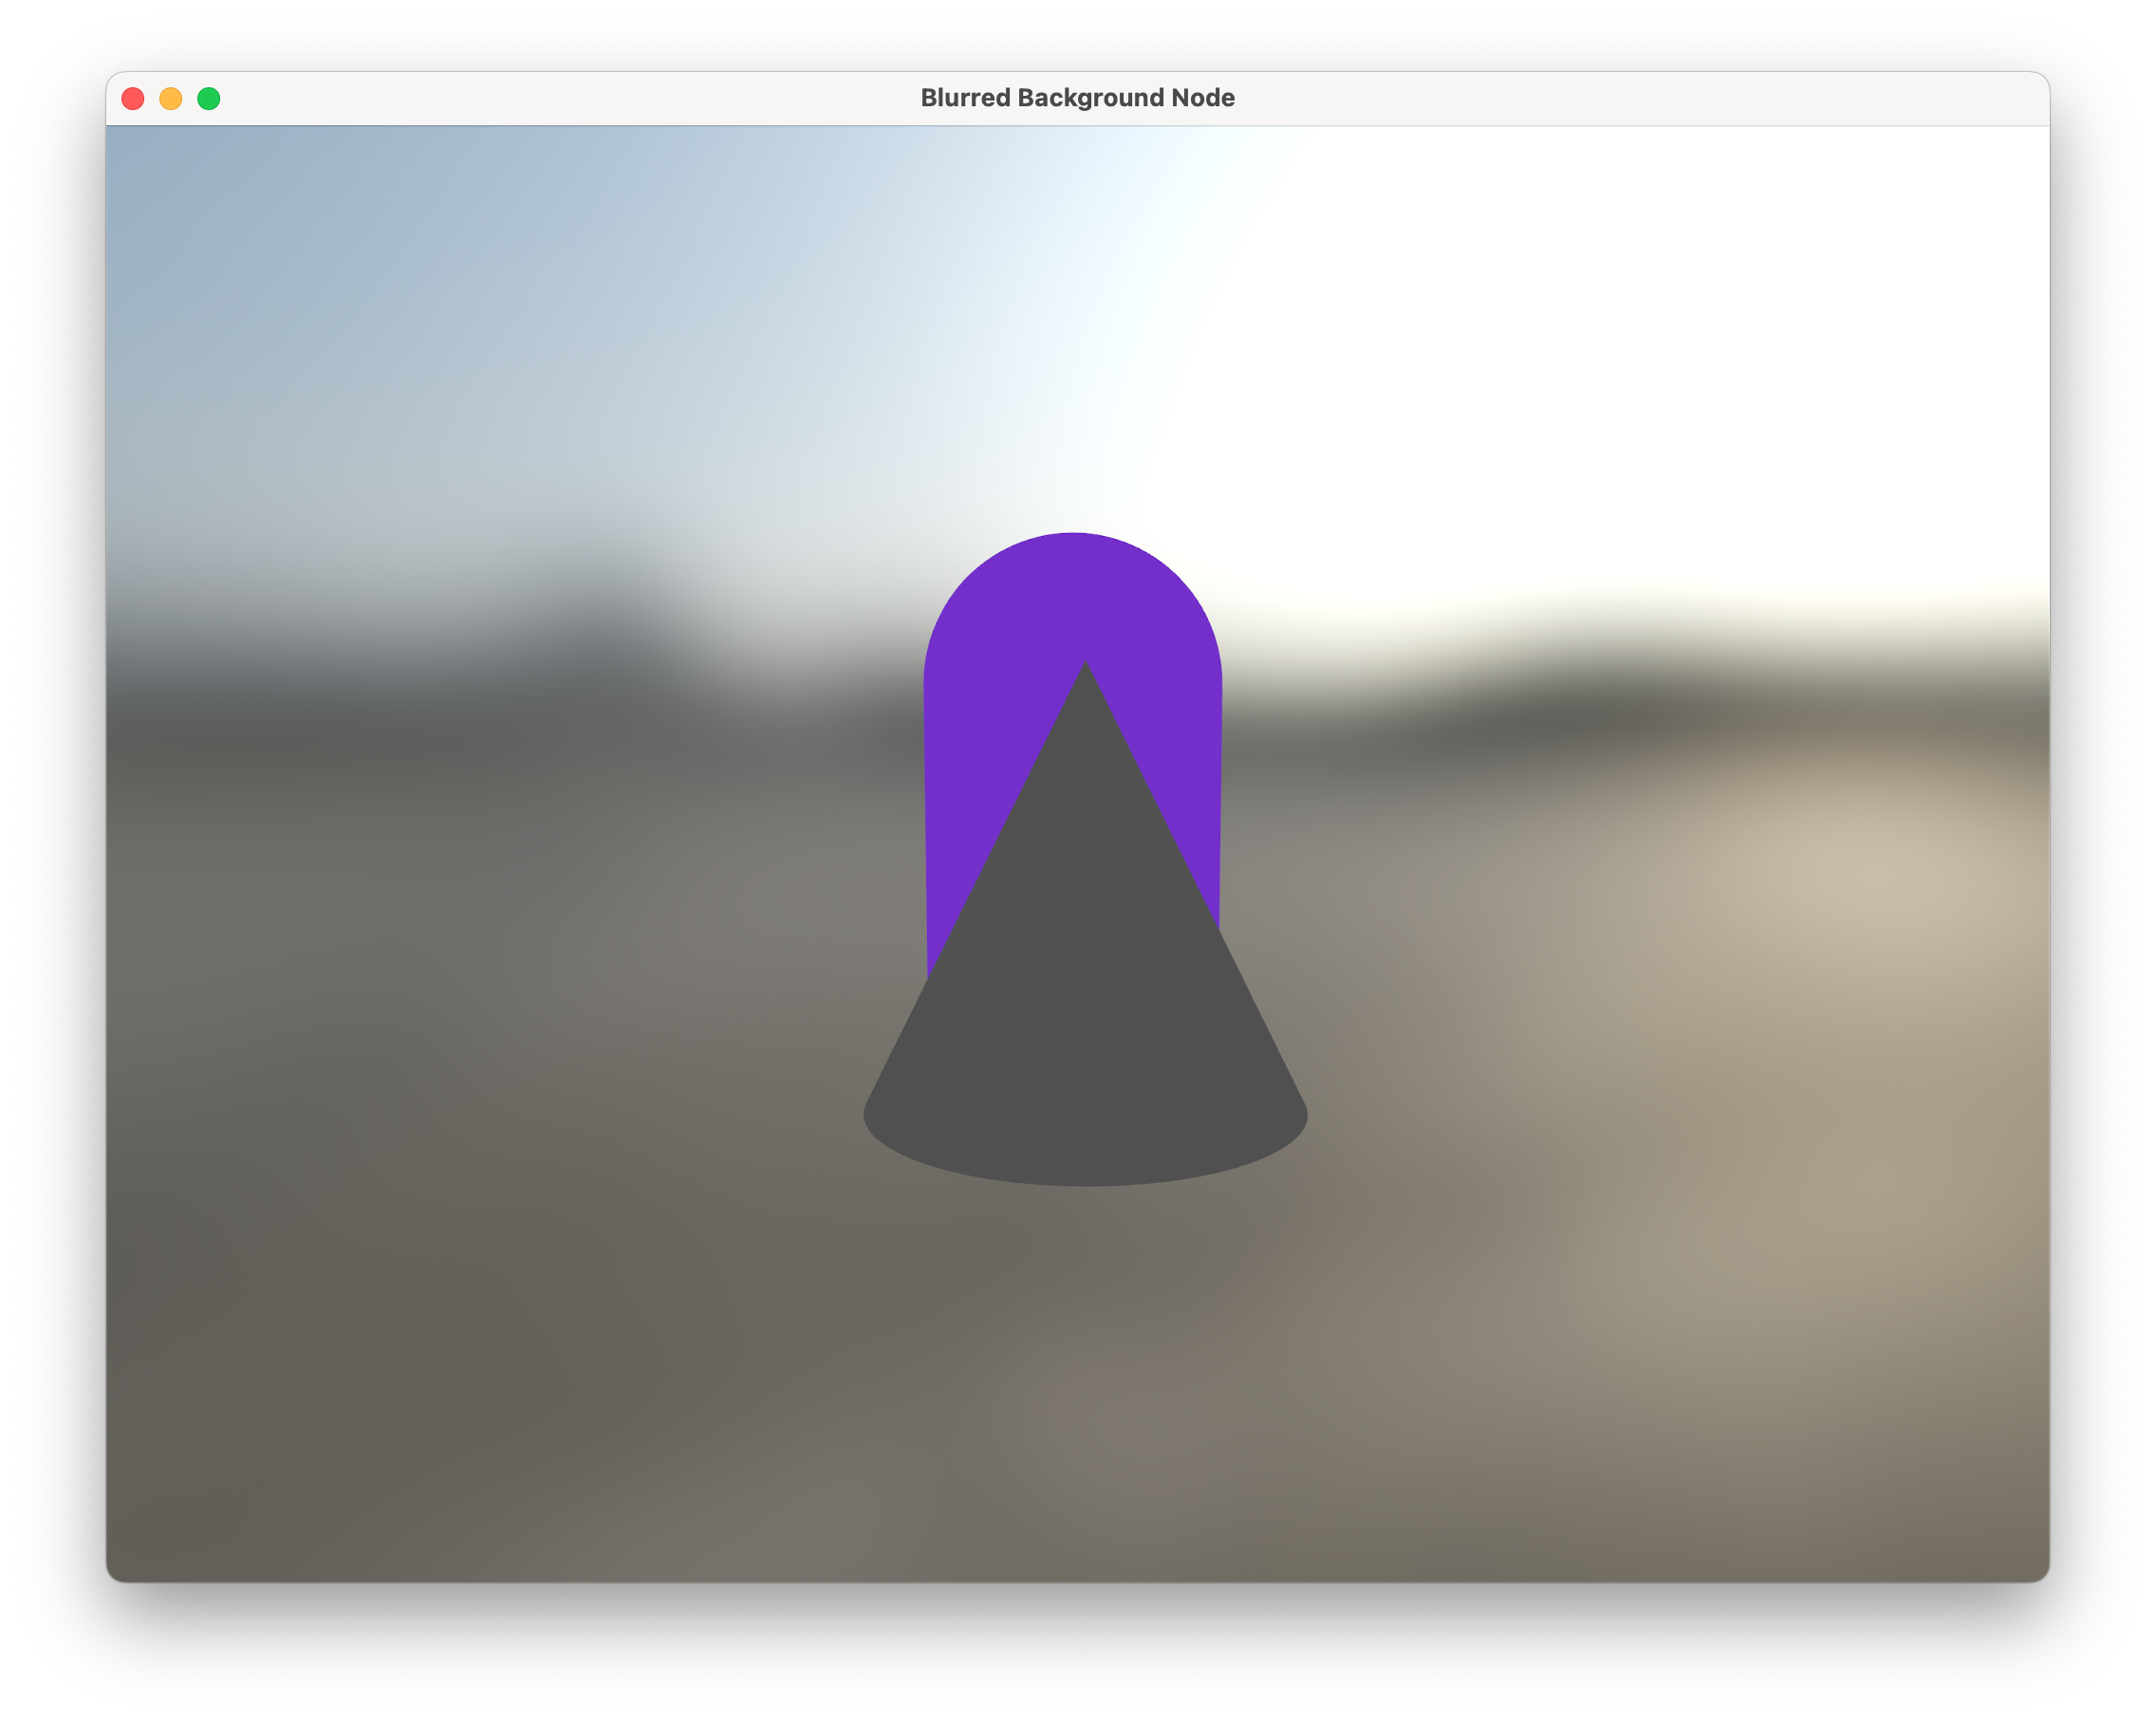Screen dimensions: 2156x1723
Task: Click the 'Blurred Background Node' window title
Action: 1077,98
